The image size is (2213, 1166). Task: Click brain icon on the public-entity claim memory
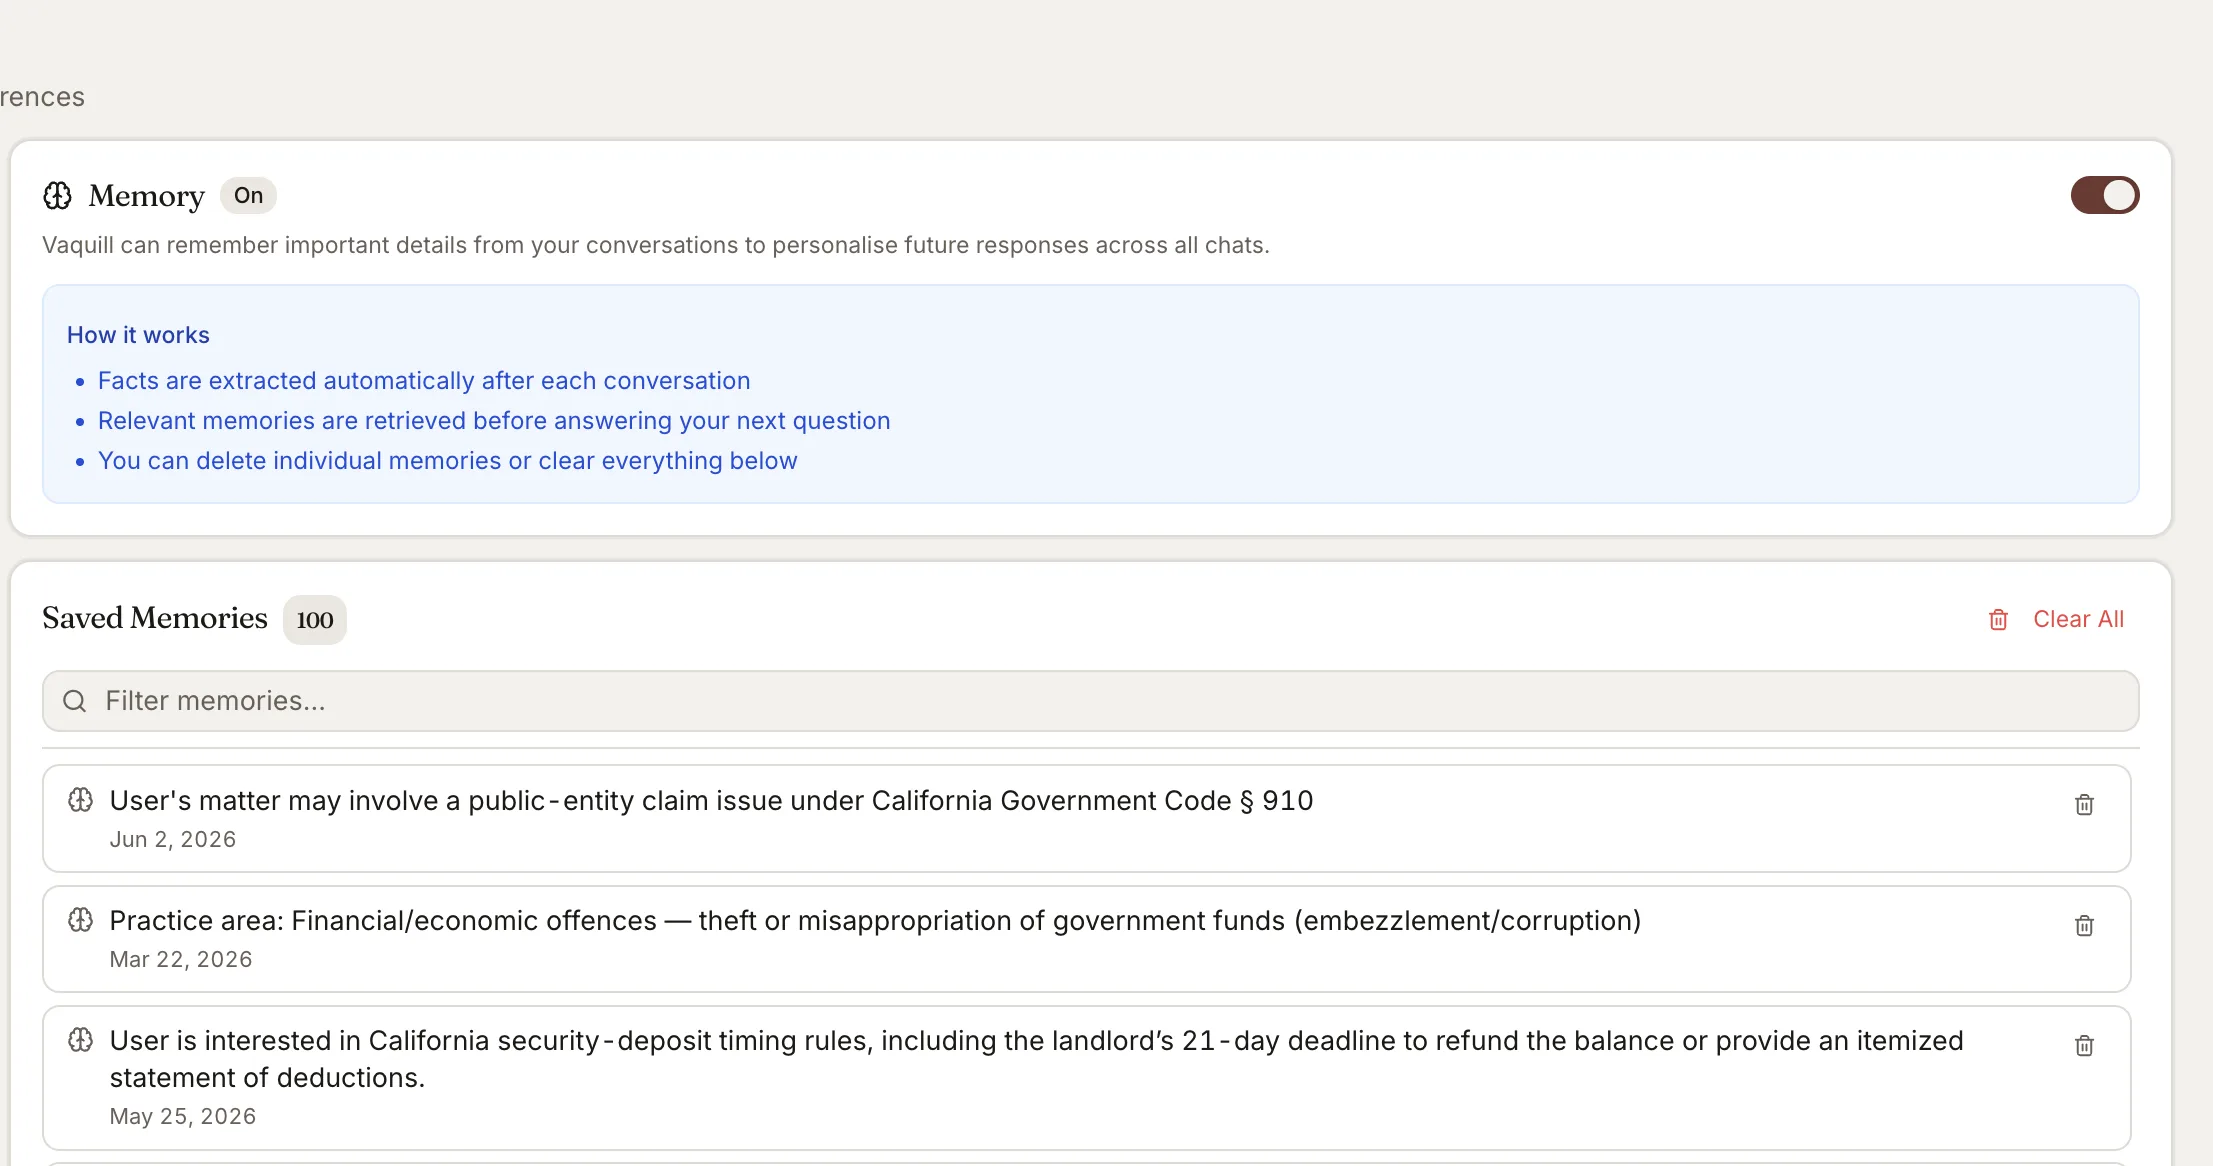point(81,800)
